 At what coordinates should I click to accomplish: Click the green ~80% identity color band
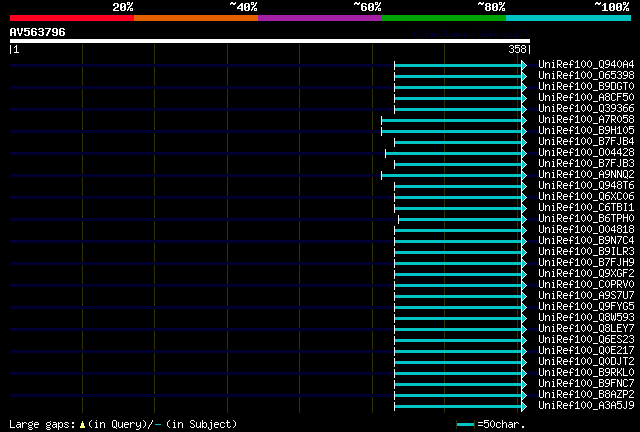444,18
